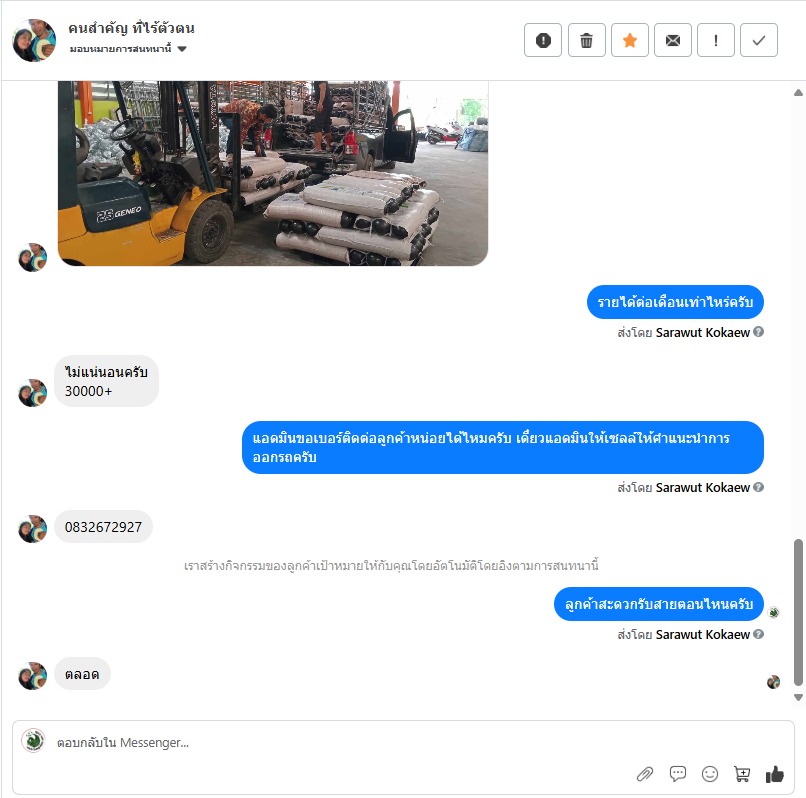Screen dimensions: 806x798
Task: Send a thumbs-up like
Action: [775, 774]
